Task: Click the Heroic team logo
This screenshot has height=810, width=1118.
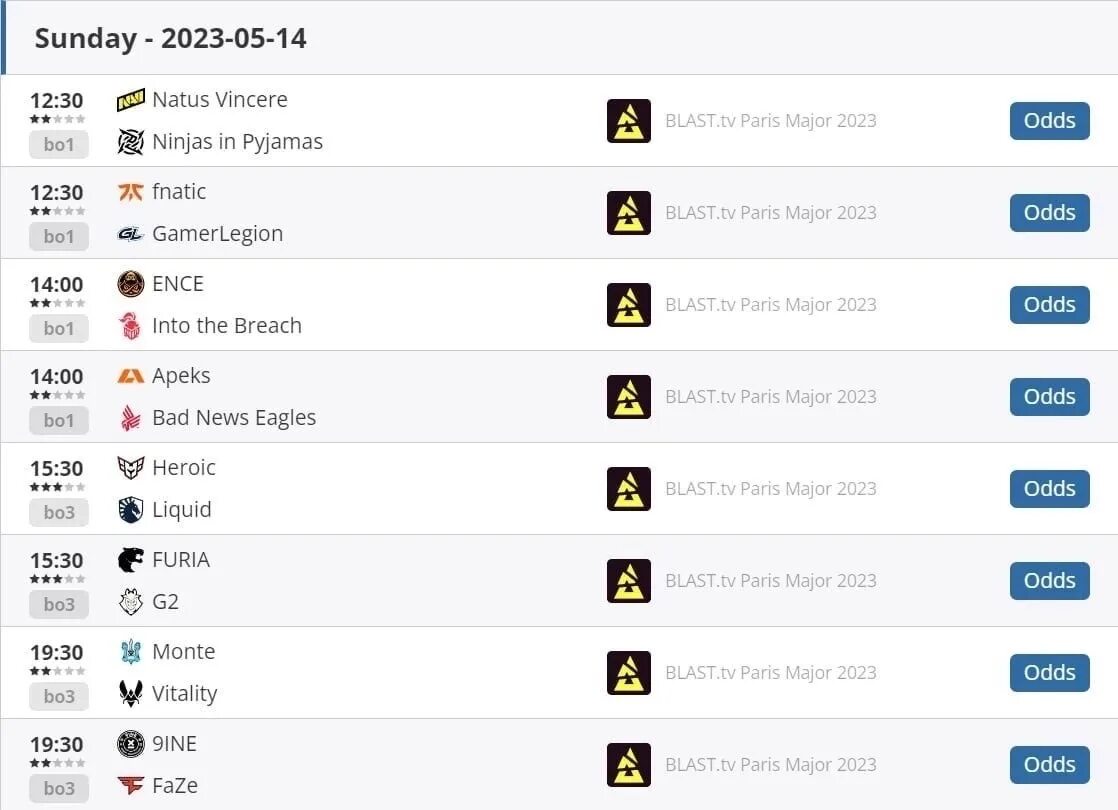Action: pos(130,468)
